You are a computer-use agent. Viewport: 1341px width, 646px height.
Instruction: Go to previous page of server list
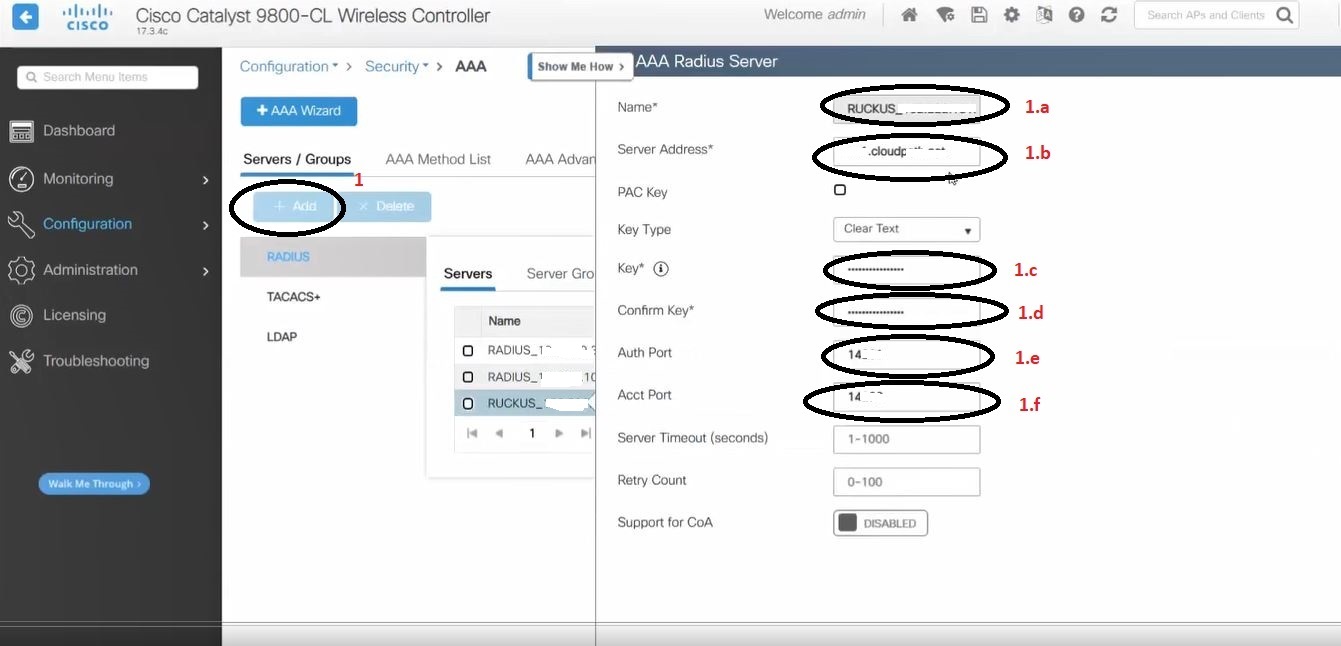[499, 433]
